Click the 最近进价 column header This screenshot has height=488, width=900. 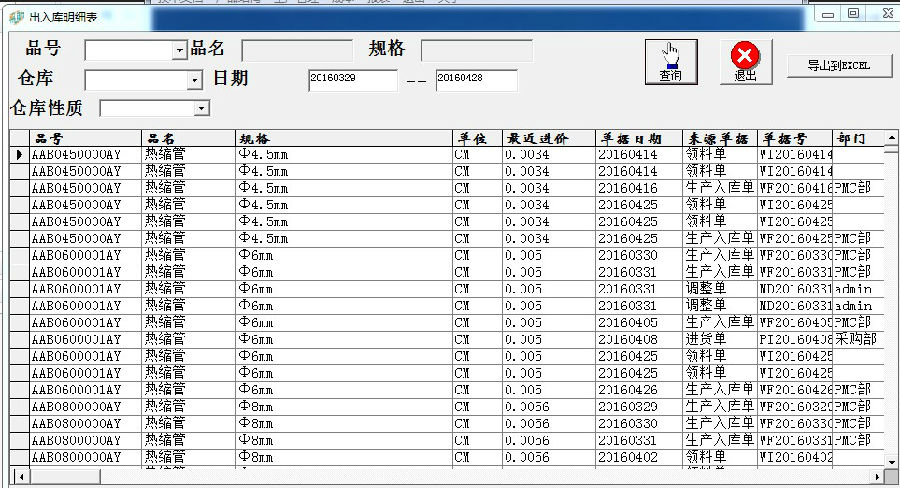coord(548,138)
